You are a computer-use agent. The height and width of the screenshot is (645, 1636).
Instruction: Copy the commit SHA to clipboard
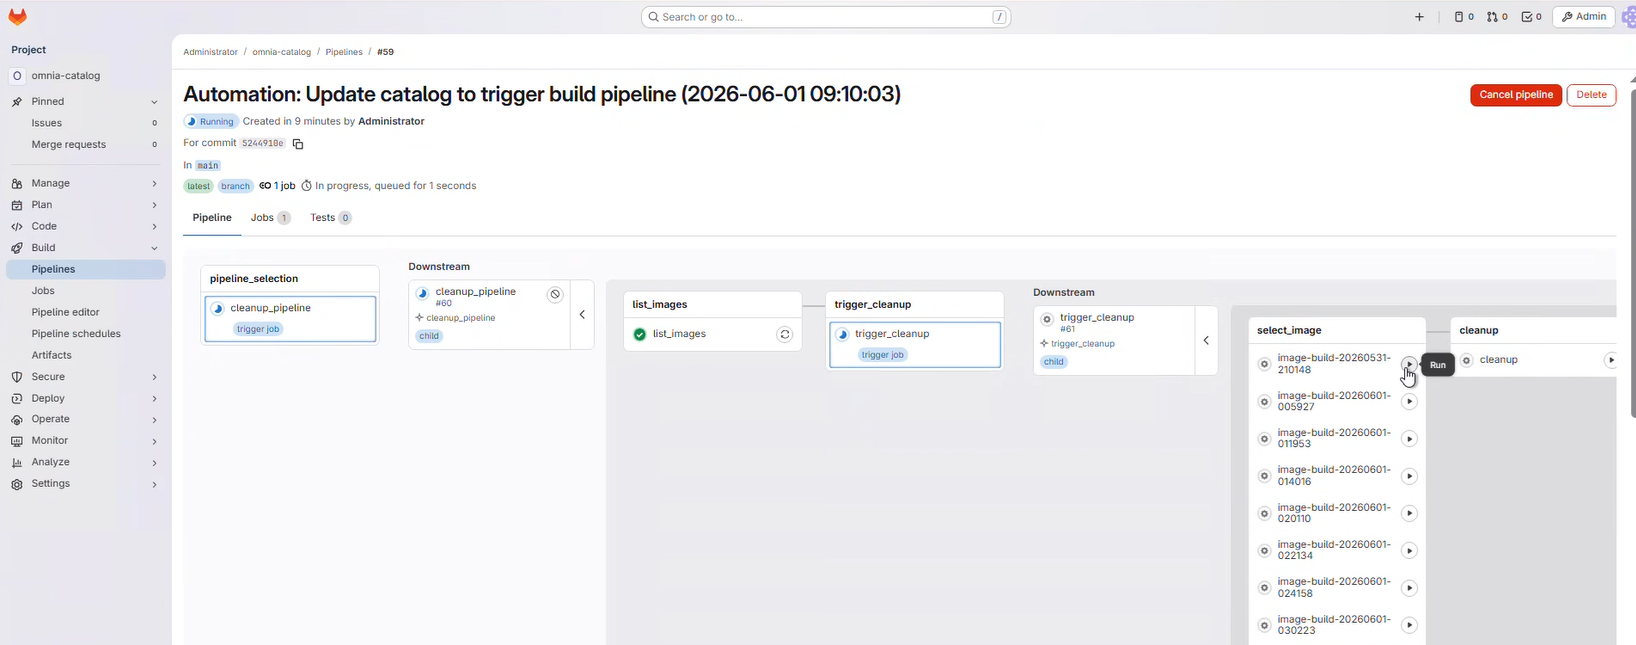298,144
